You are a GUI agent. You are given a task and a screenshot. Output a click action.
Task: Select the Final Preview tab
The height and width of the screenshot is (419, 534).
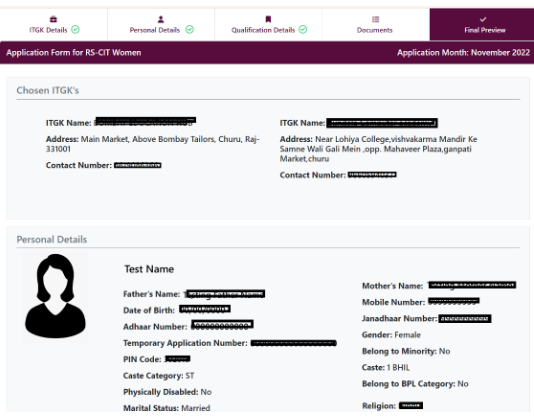[482, 25]
